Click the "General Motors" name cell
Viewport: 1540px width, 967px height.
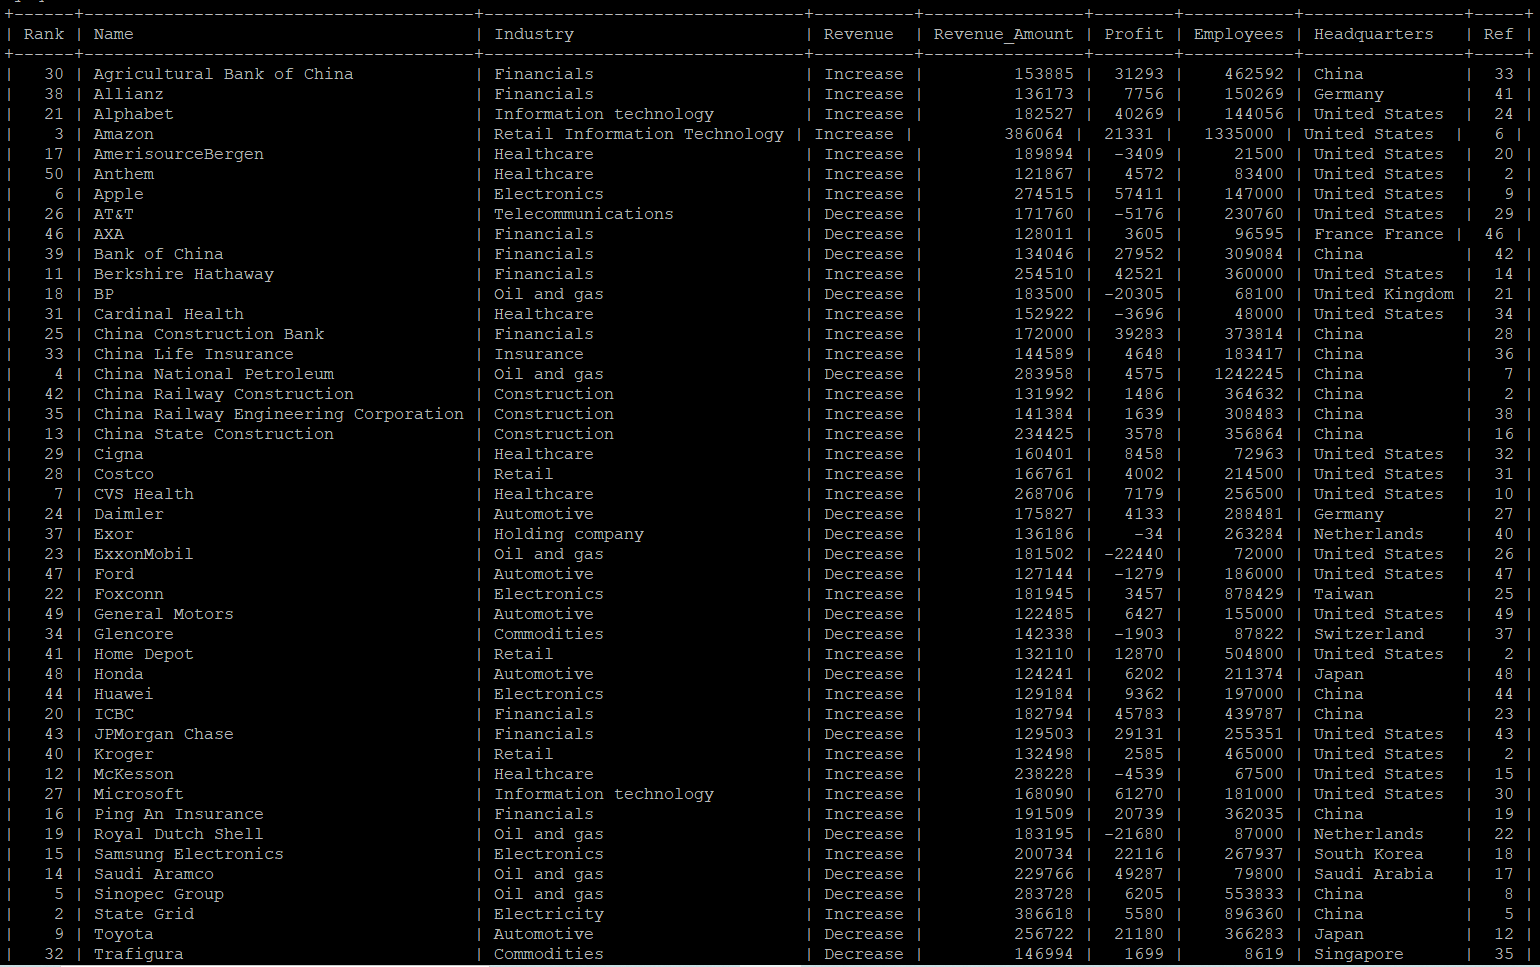tap(163, 614)
